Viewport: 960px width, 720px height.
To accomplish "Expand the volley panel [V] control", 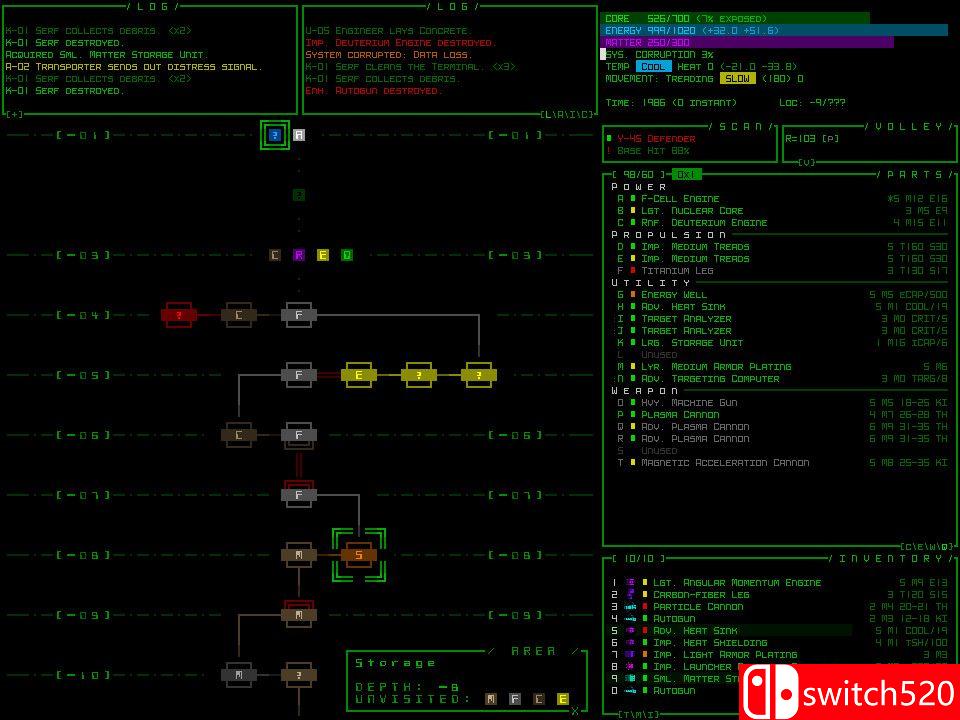I will (807, 162).
